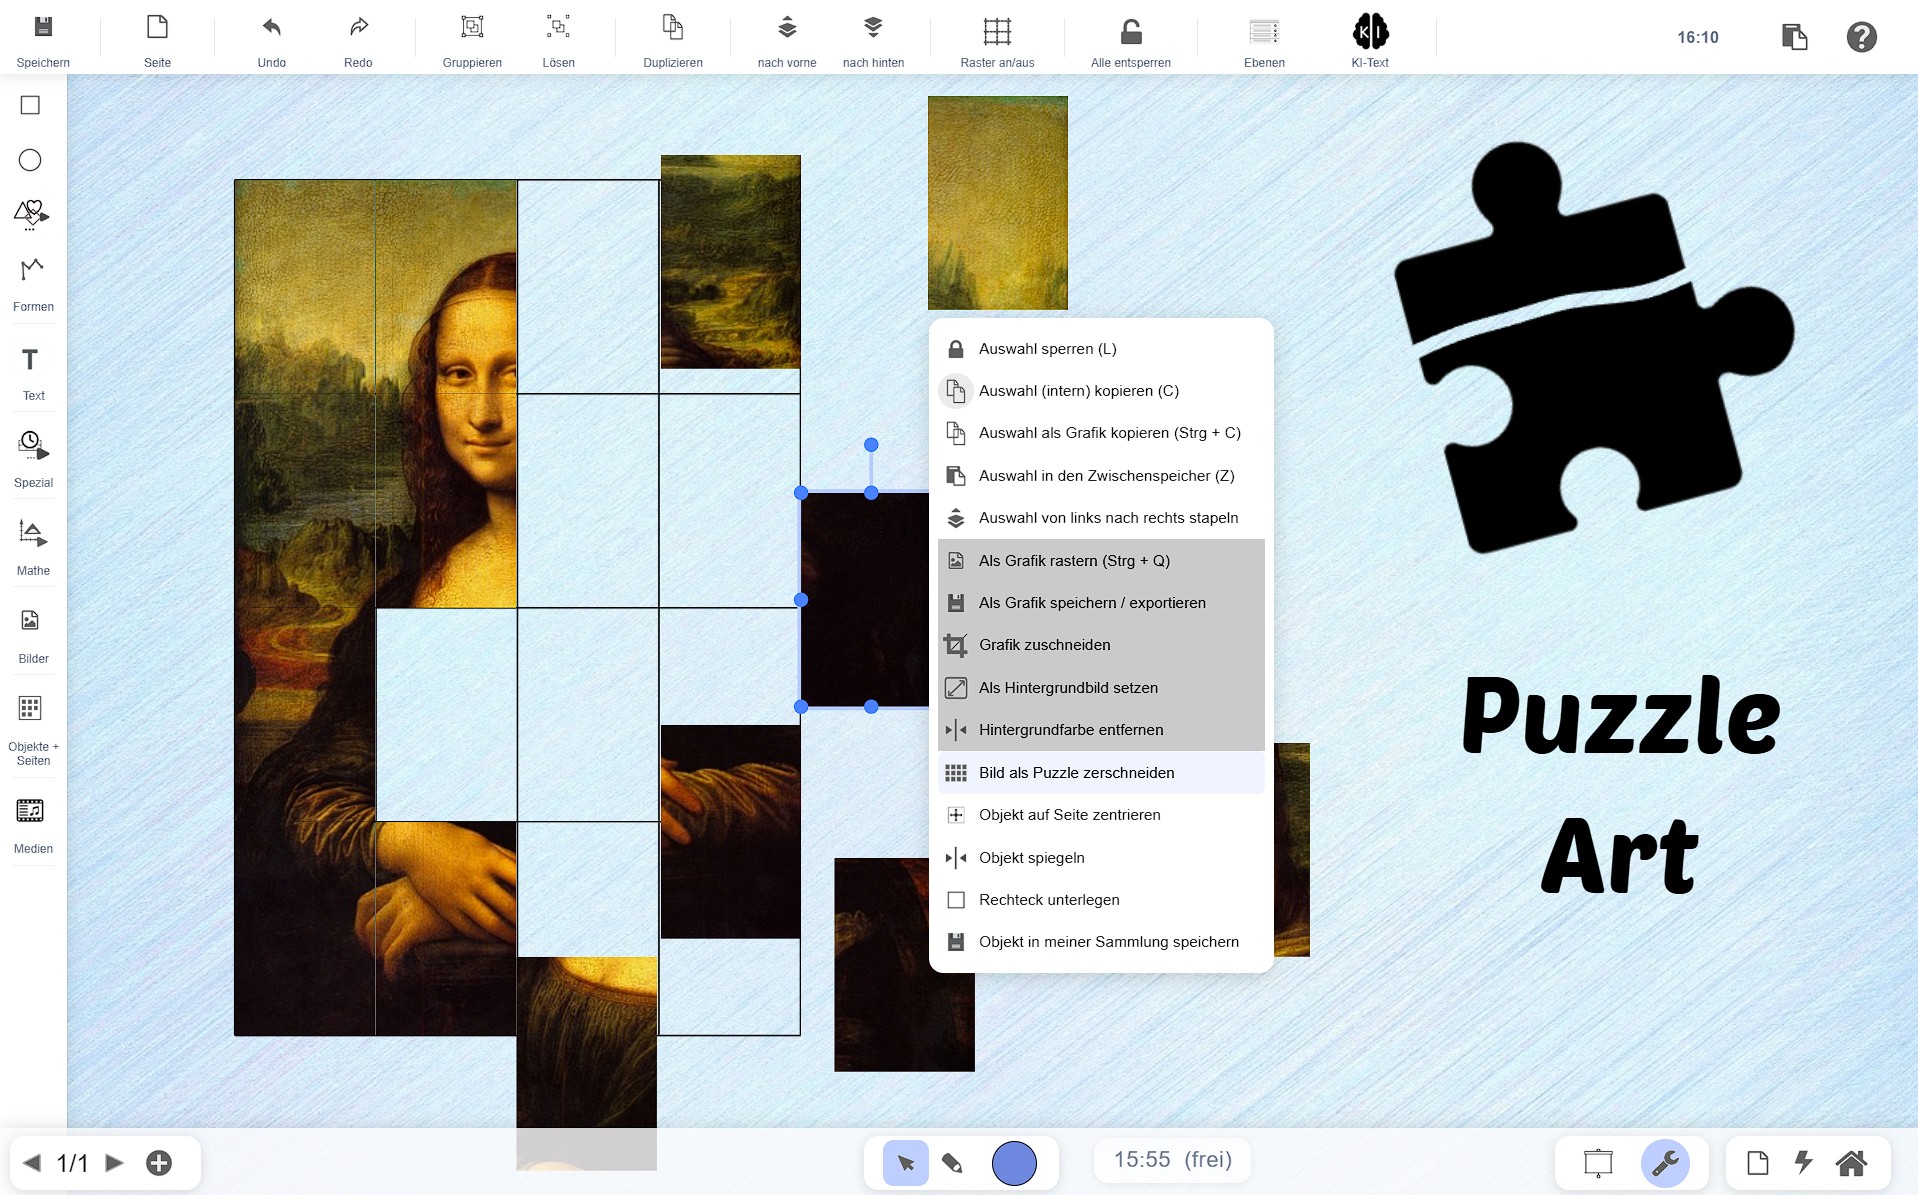Select Als Hintergrundbild setzen

pos(1101,688)
